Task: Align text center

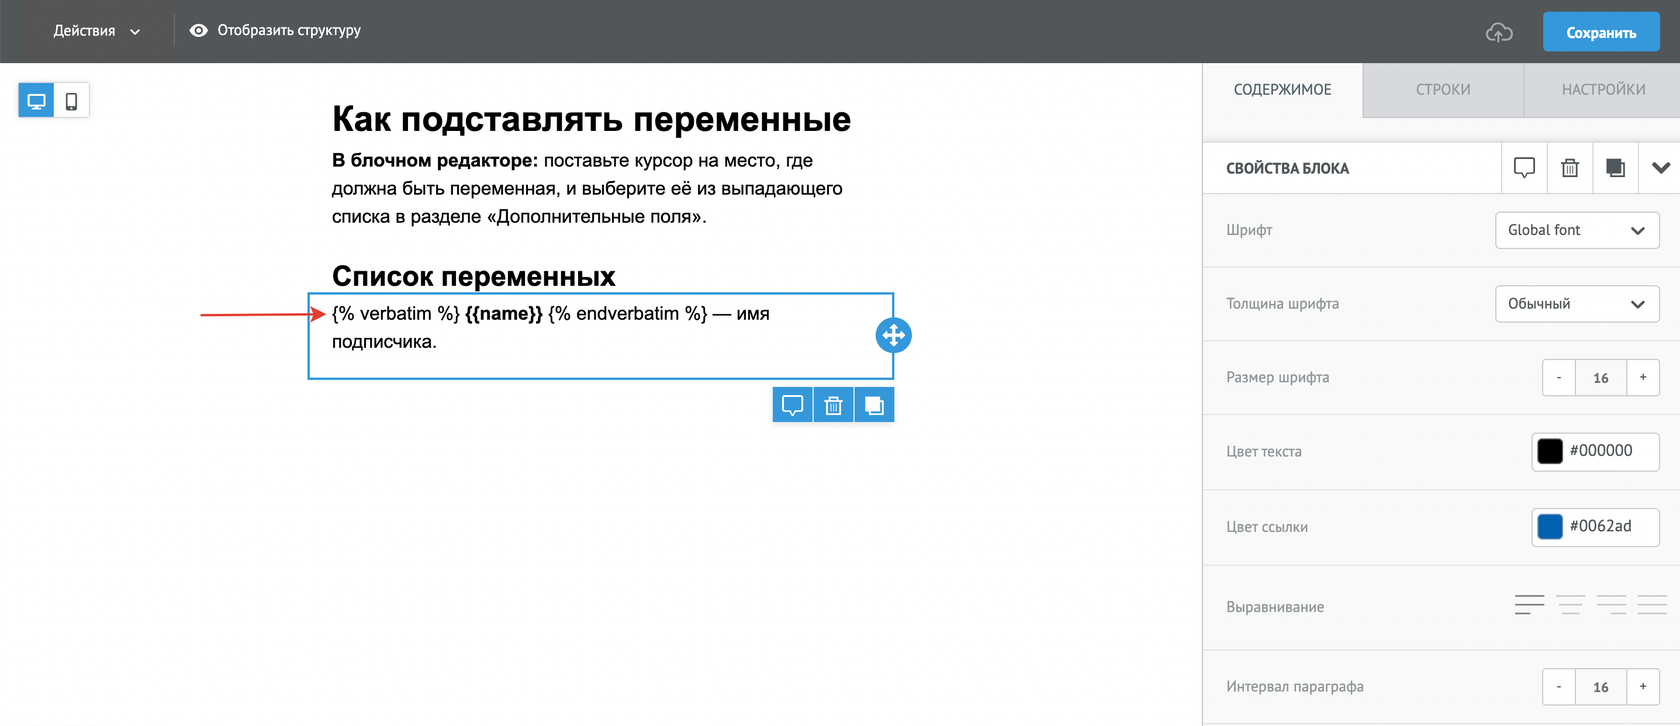Action: coord(1570,605)
